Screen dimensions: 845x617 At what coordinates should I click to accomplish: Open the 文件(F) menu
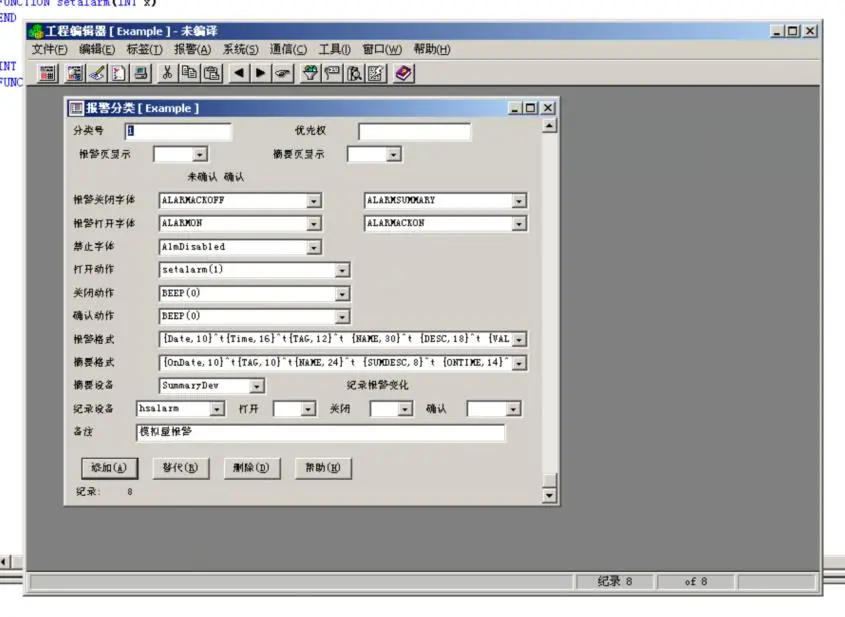pos(49,50)
